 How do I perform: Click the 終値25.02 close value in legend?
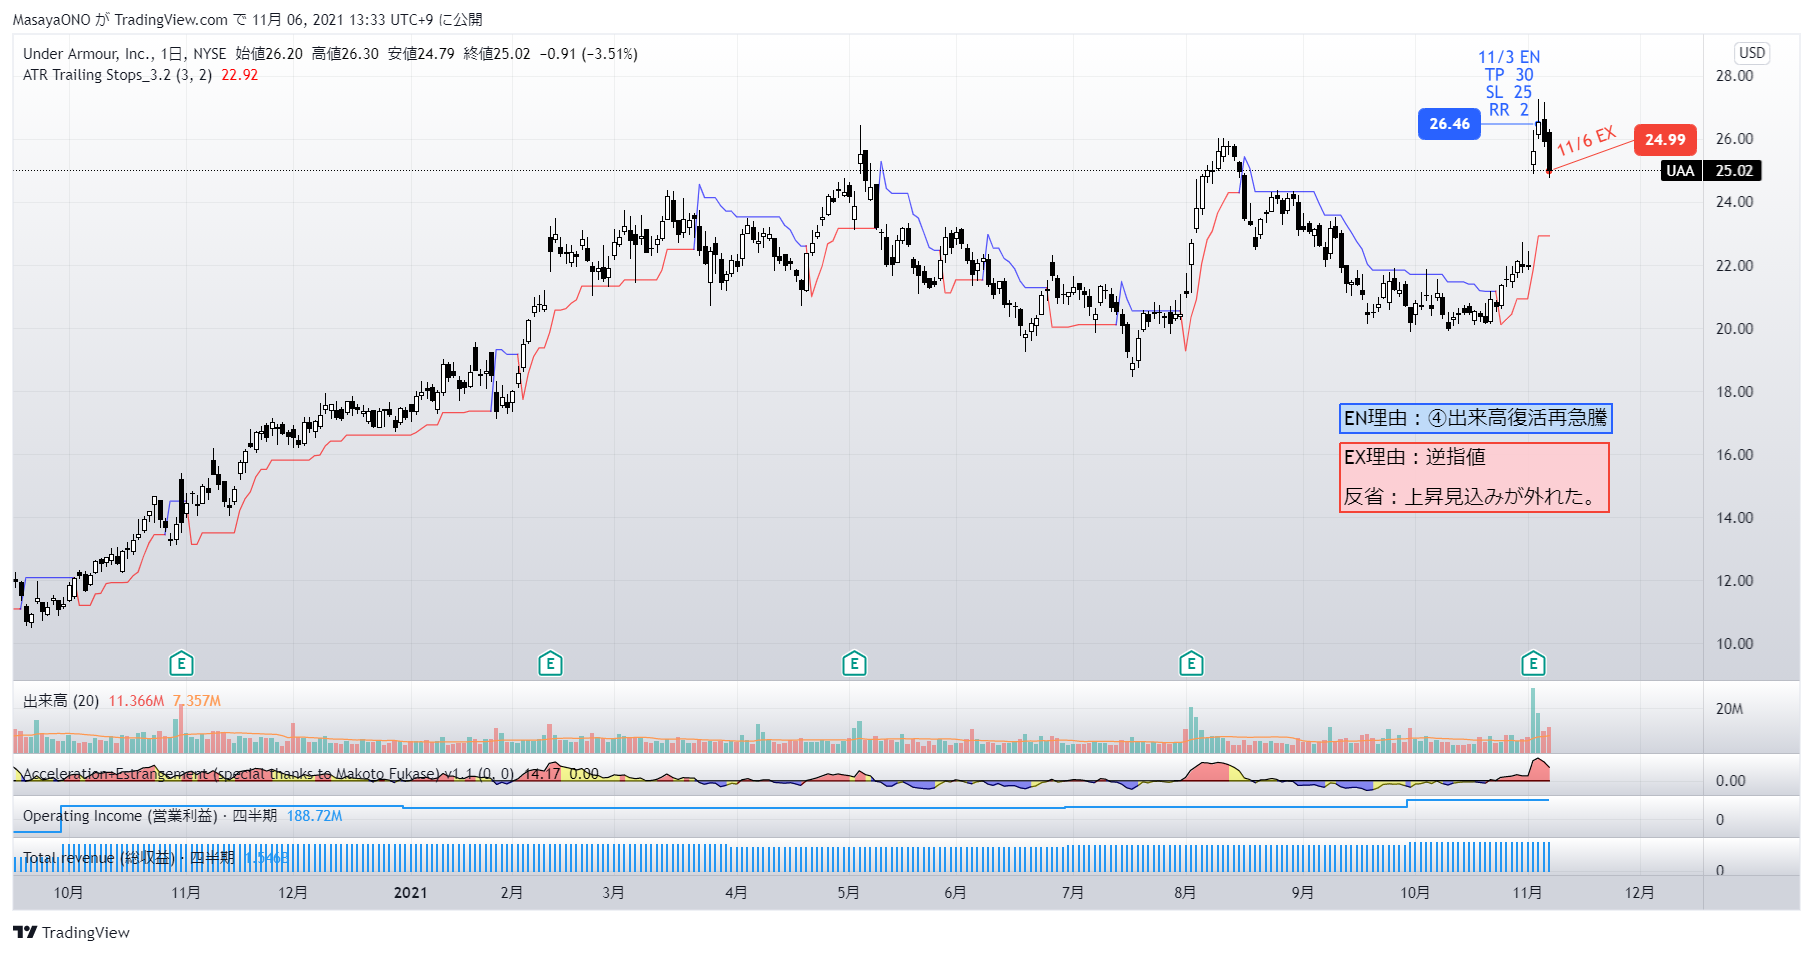click(x=497, y=54)
